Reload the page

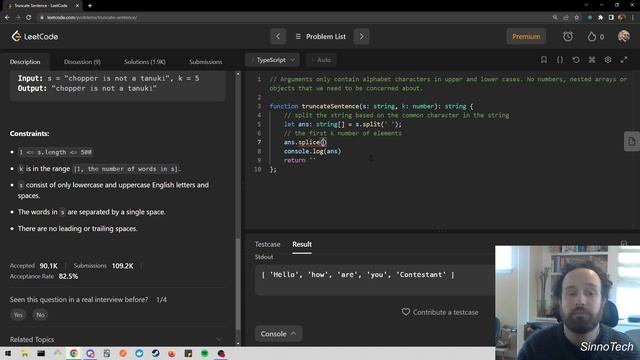(29, 18)
